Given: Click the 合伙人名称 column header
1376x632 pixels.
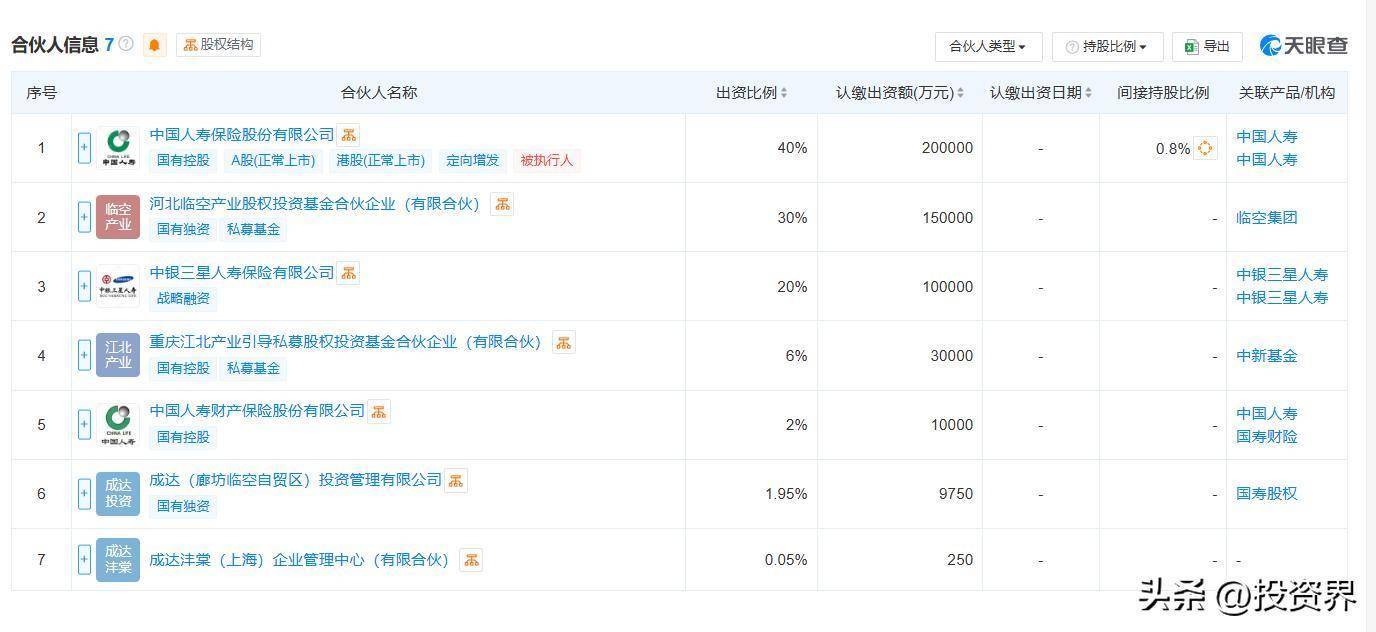Looking at the screenshot, I should (379, 93).
